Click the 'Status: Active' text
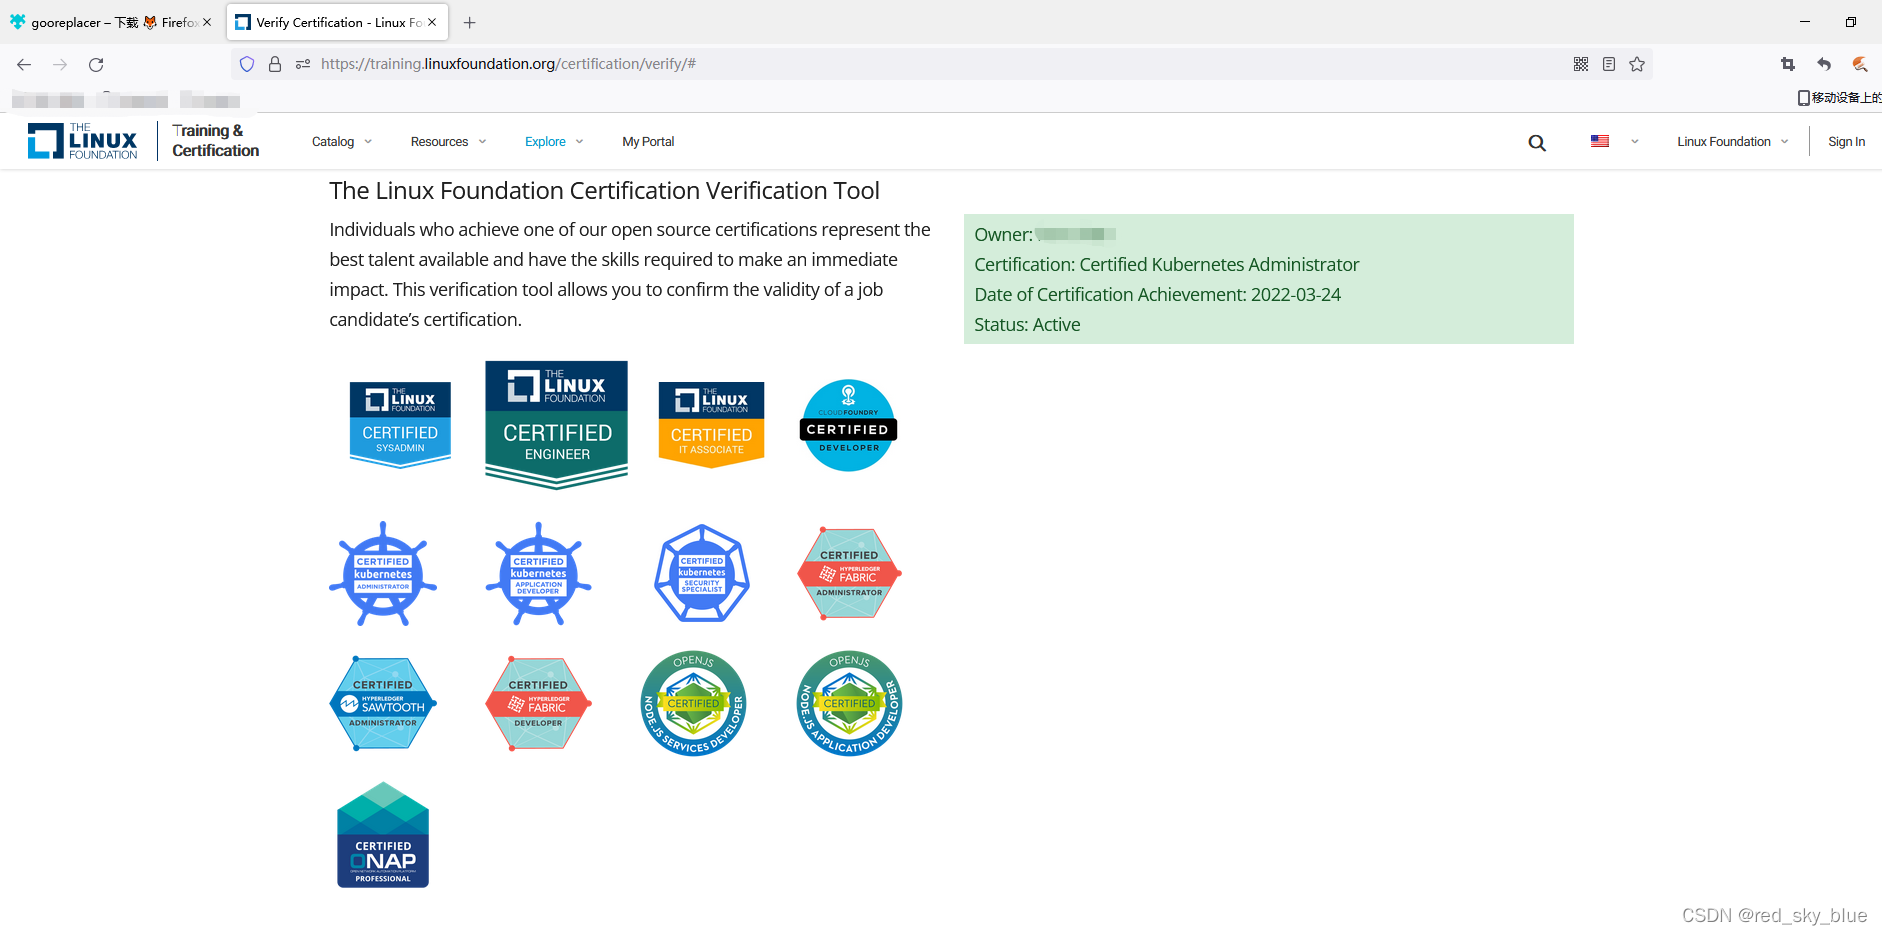Image resolution: width=1882 pixels, height=935 pixels. point(1027,325)
